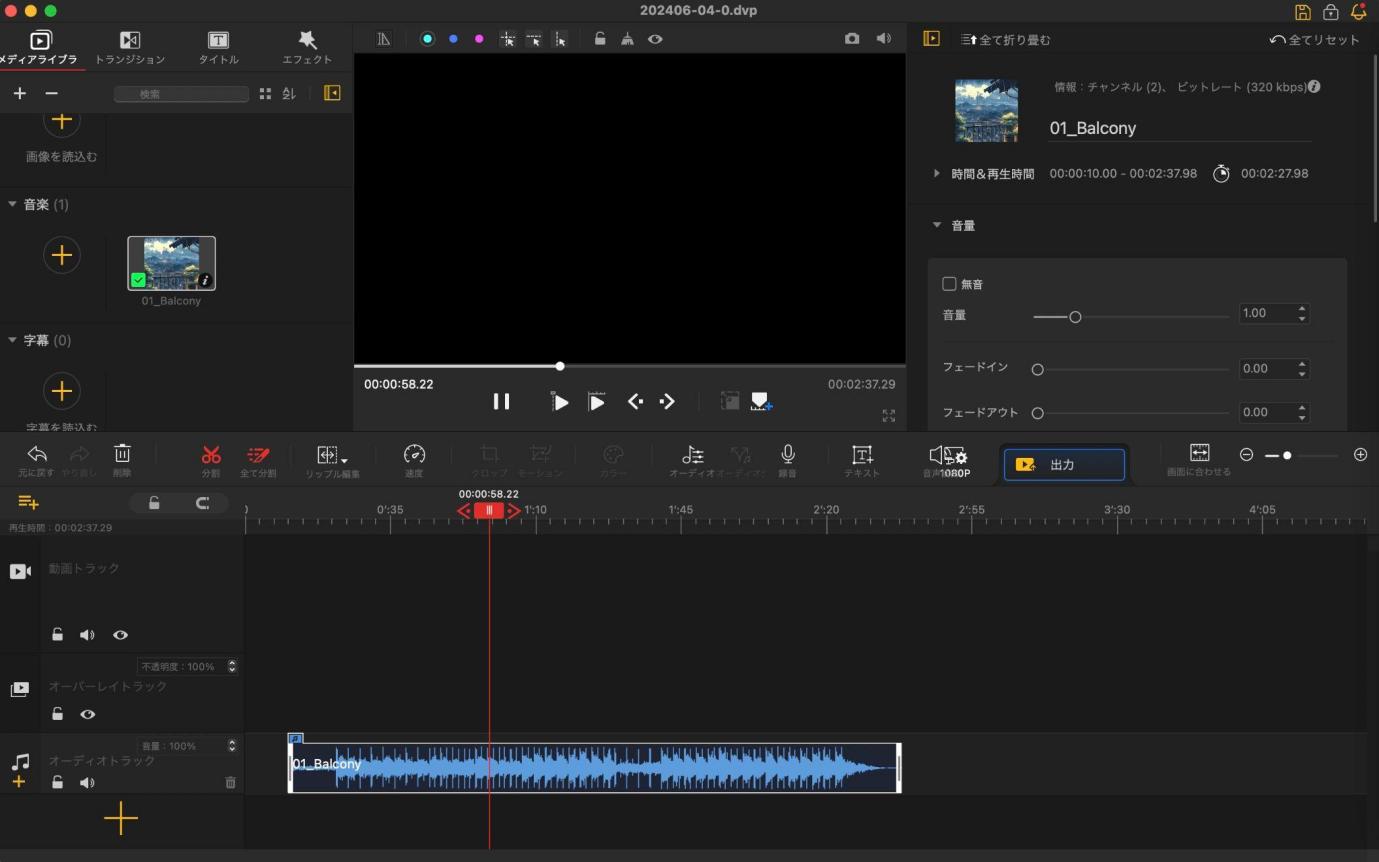This screenshot has height=862, width=1379.
Task: Click the minus icon in media library toolbar
Action: [52, 93]
